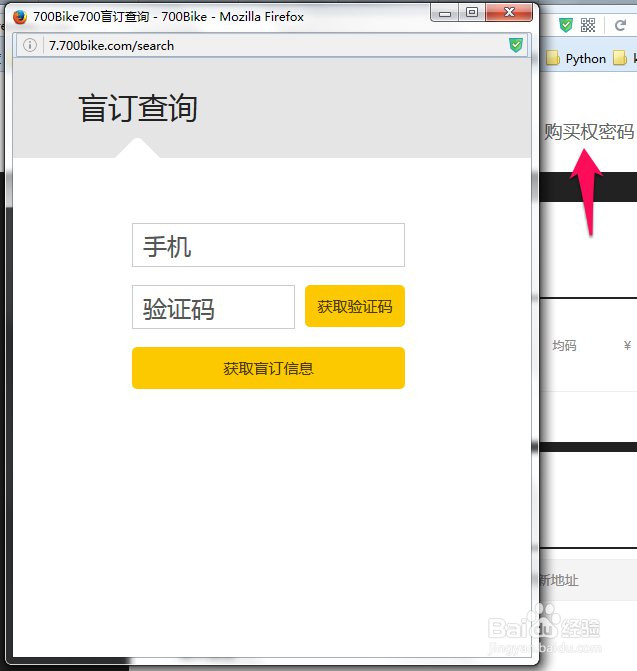The height and width of the screenshot is (671, 637).
Task: Click the 盲订查询 heading tab
Action: pyautogui.click(x=138, y=108)
